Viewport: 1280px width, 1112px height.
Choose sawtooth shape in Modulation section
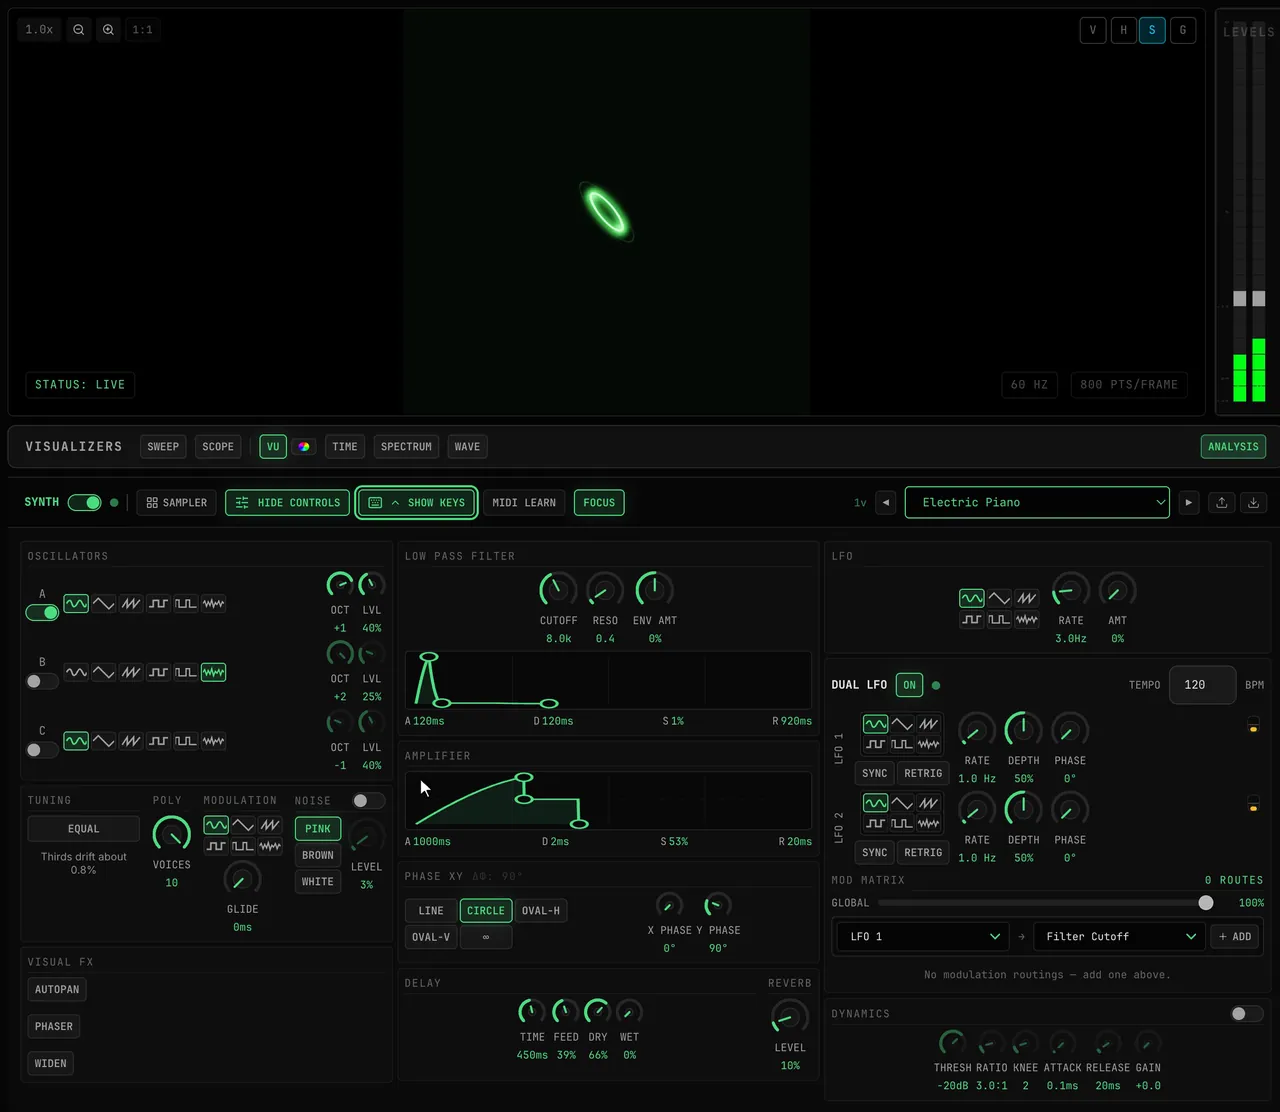click(270, 825)
